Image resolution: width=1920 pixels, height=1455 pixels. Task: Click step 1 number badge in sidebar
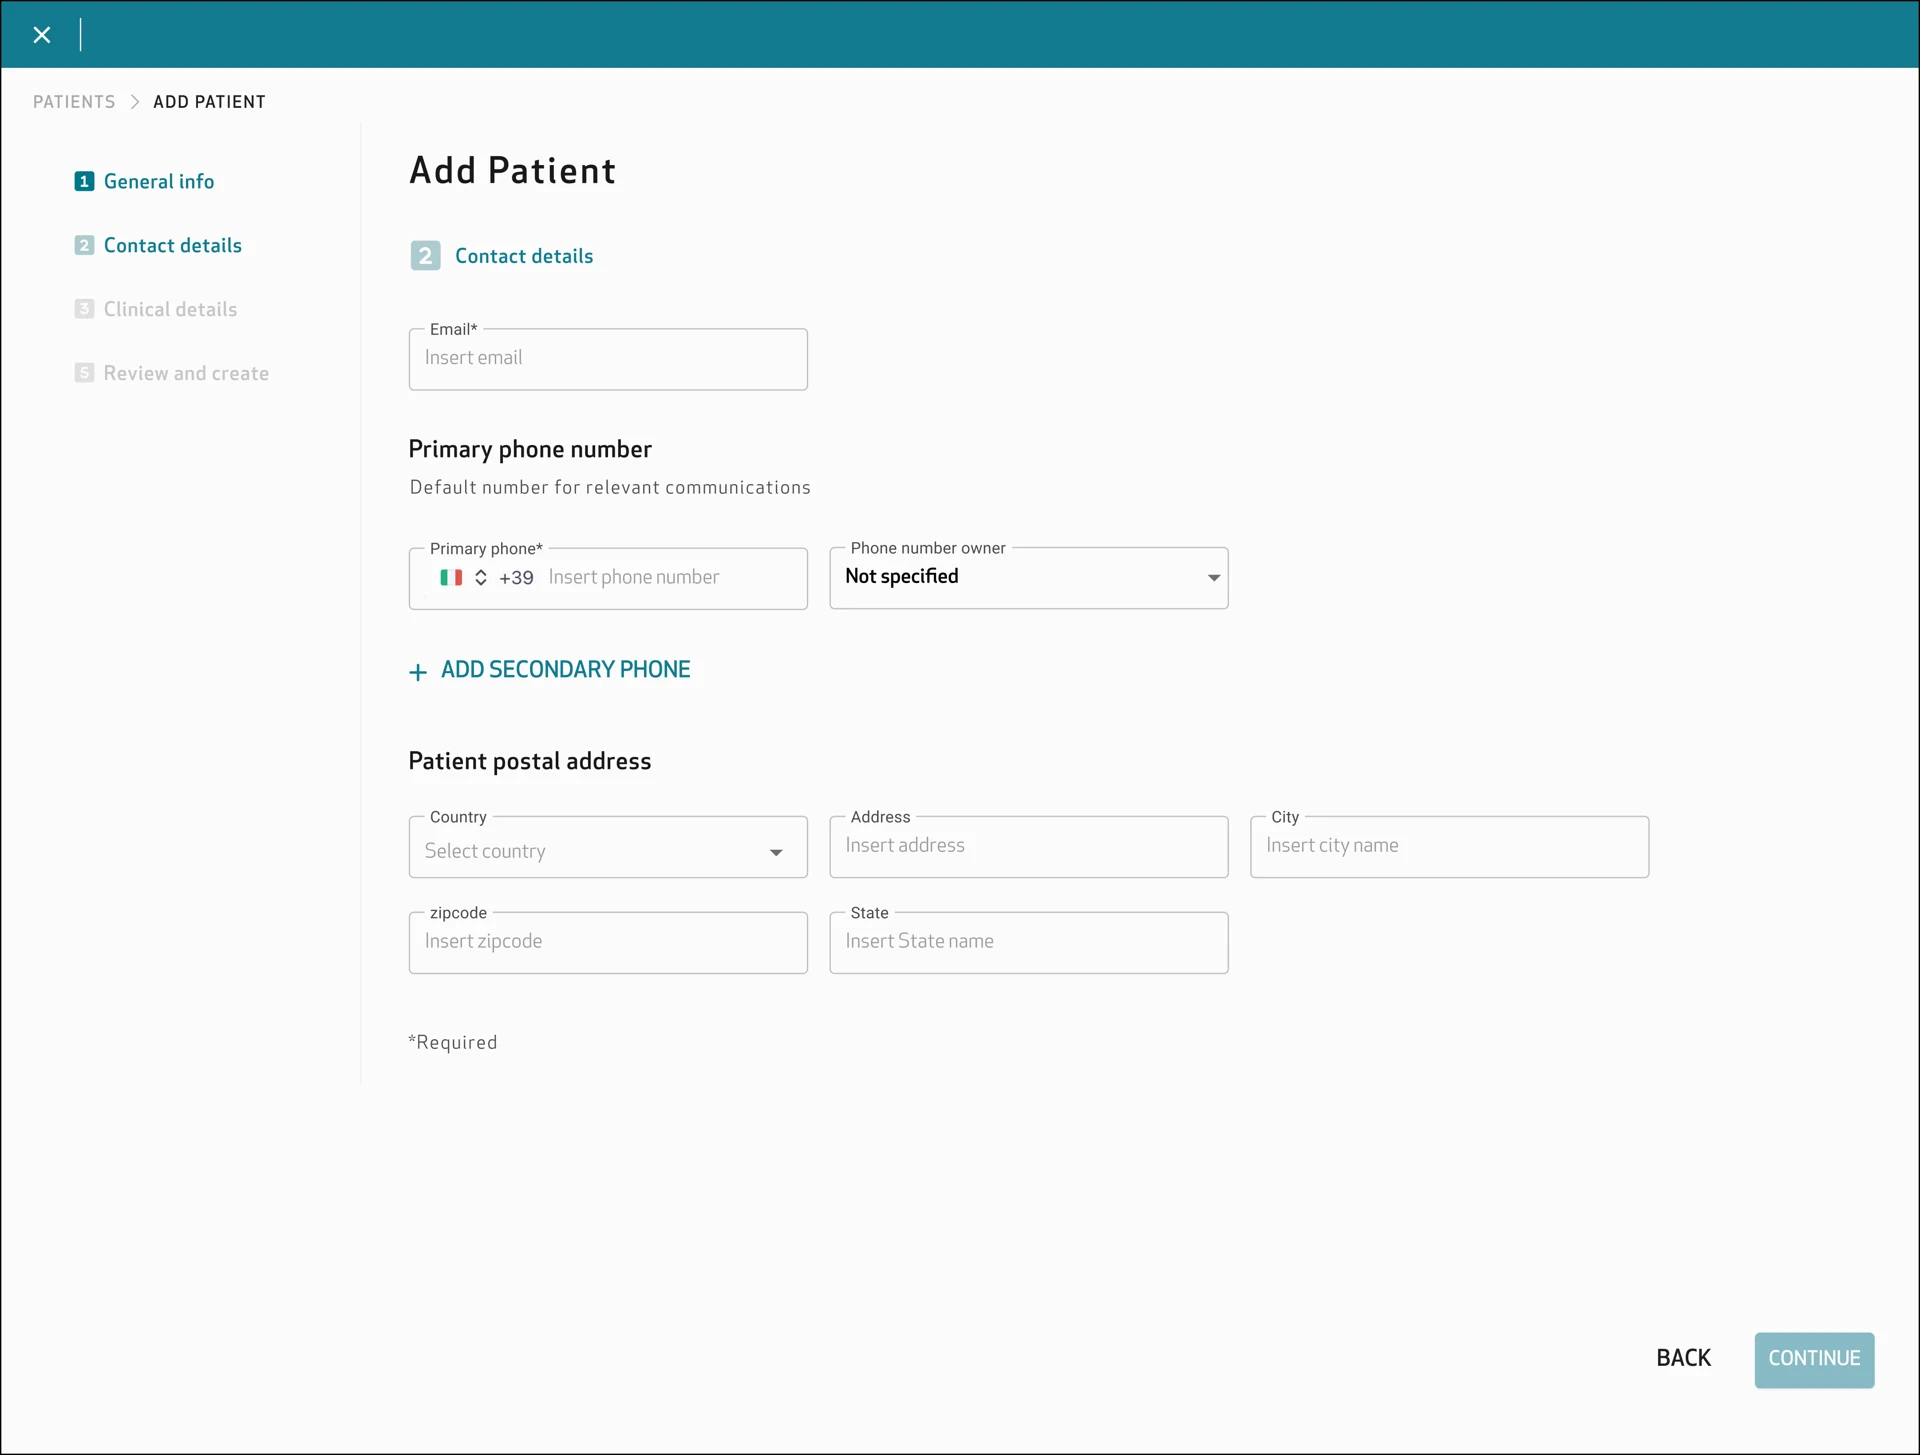click(x=84, y=181)
